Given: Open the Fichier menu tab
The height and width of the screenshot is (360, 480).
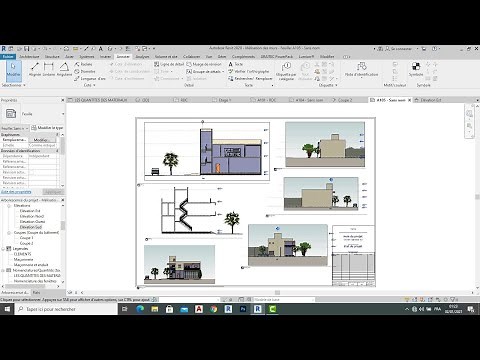Looking at the screenshot, I should 8,57.
